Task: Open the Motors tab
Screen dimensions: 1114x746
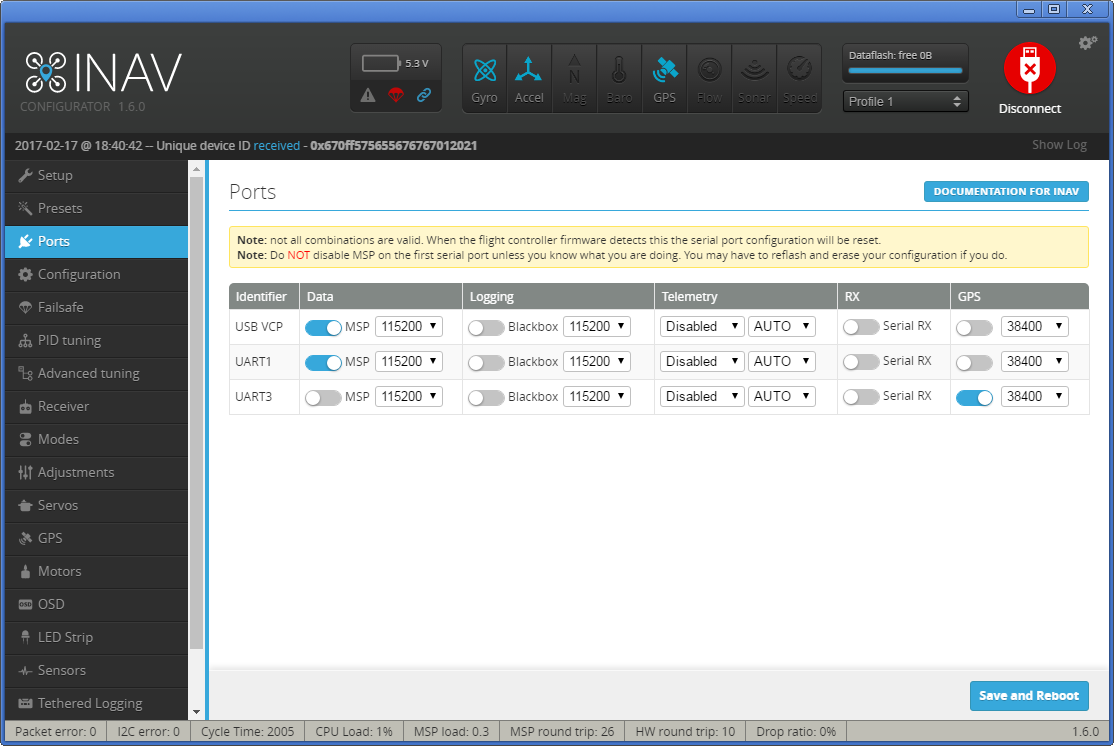Action: click(97, 571)
